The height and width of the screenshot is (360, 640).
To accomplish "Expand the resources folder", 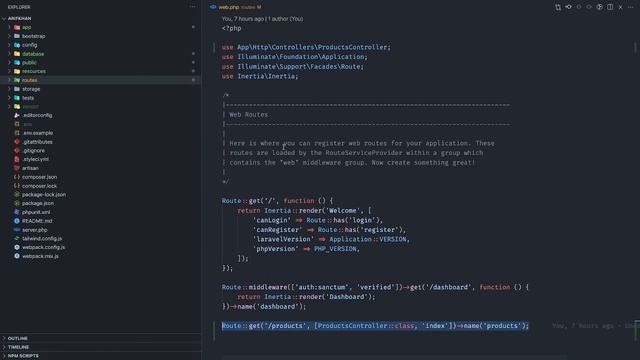I will [9, 71].
